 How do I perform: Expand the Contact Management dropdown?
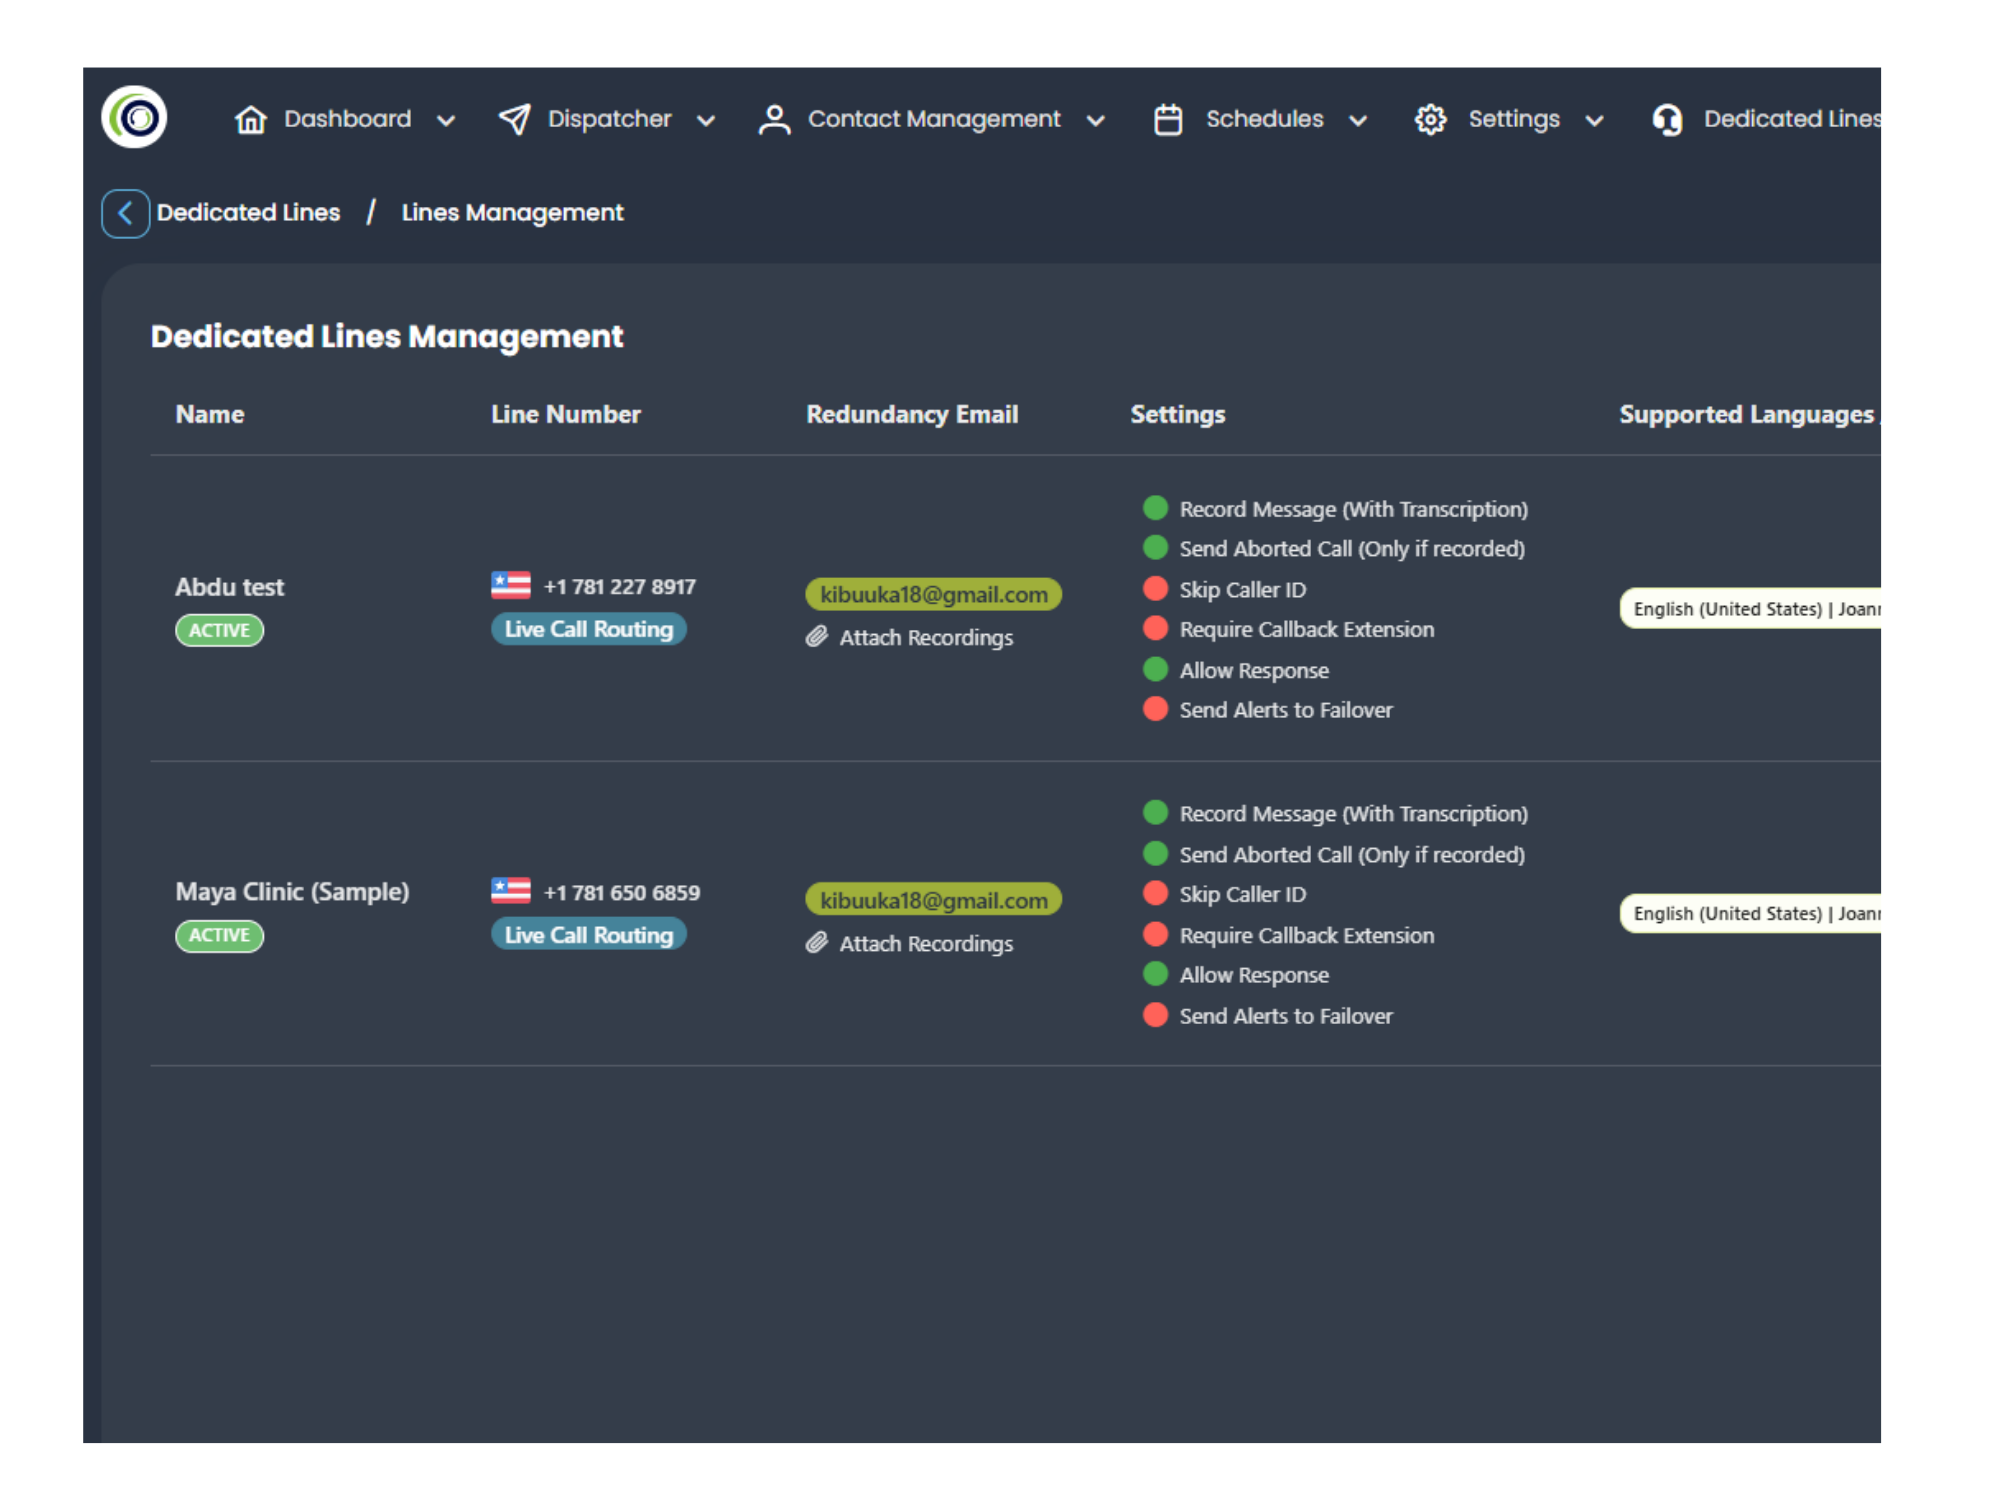pyautogui.click(x=1097, y=120)
